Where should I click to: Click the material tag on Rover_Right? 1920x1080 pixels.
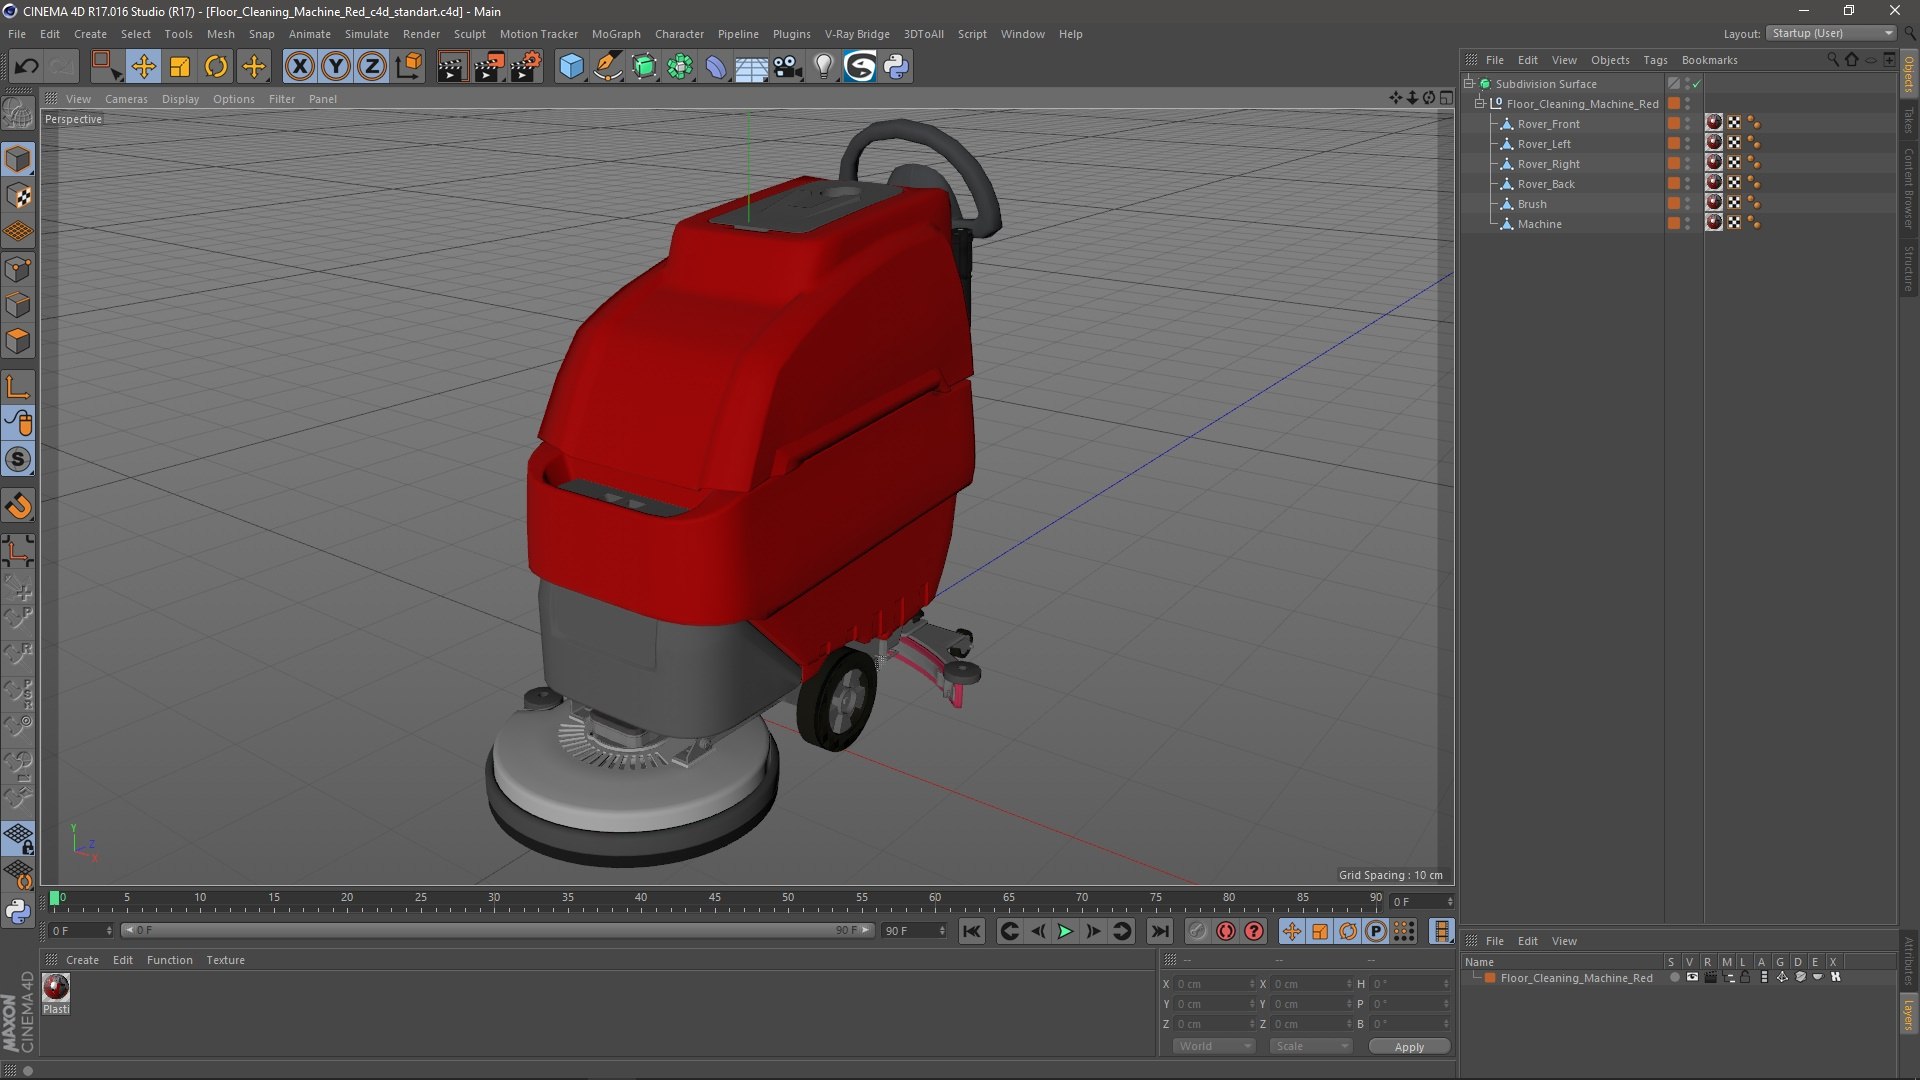(x=1714, y=163)
